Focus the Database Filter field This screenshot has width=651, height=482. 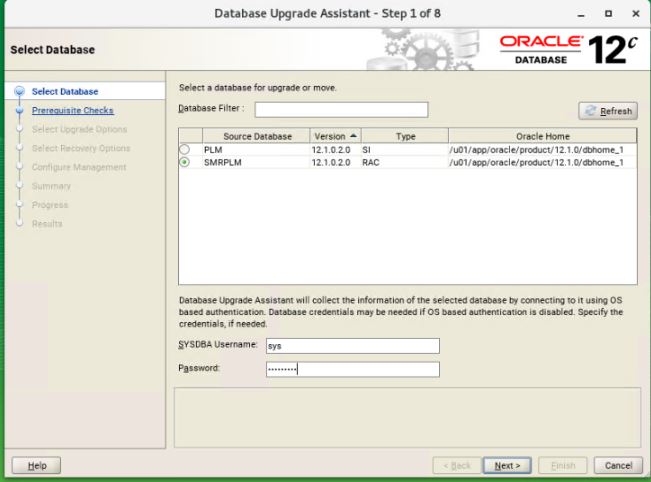[x=341, y=110]
